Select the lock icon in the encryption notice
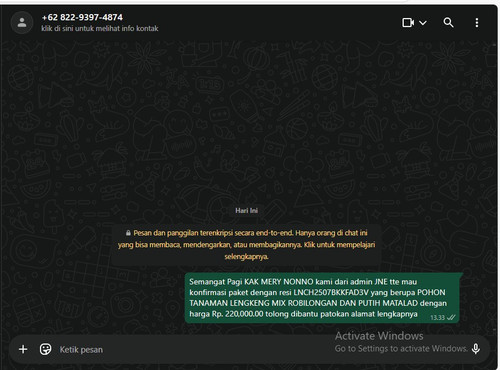This screenshot has width=500, height=370. click(x=128, y=233)
